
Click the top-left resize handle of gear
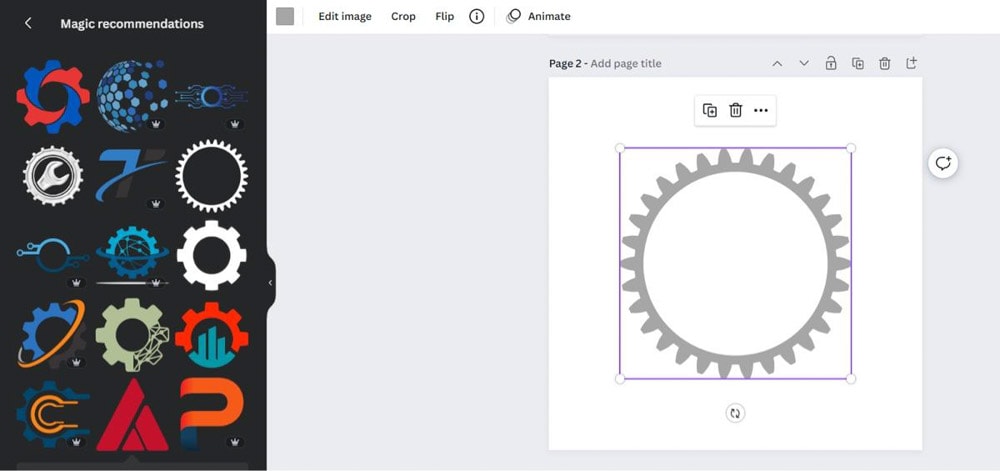[x=620, y=148]
